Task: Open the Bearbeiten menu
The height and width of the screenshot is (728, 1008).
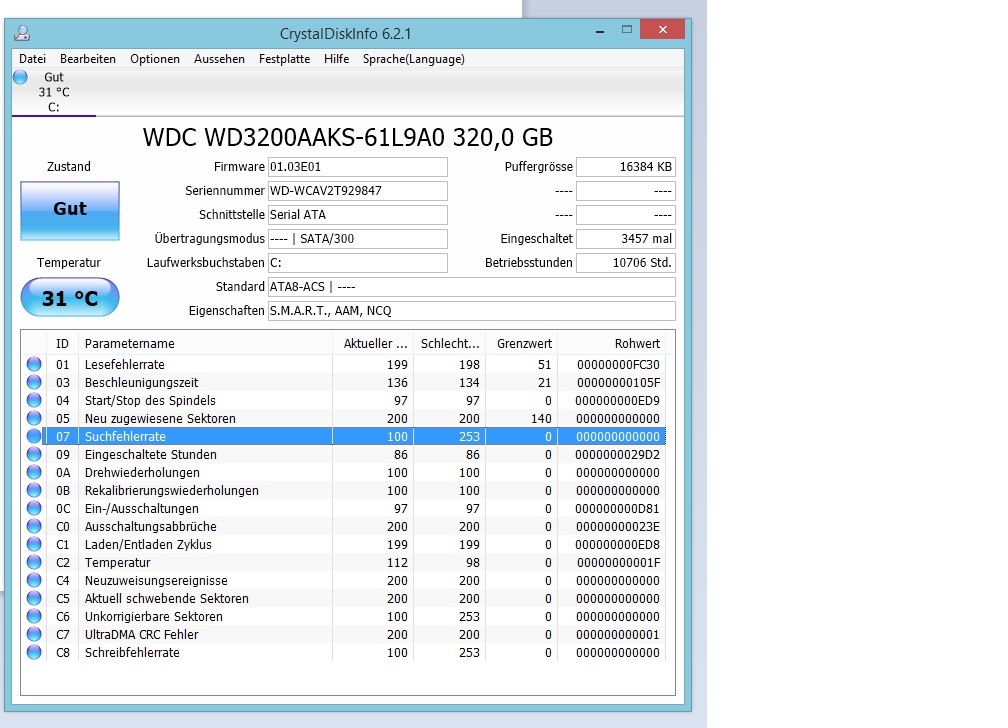Action: coord(88,59)
